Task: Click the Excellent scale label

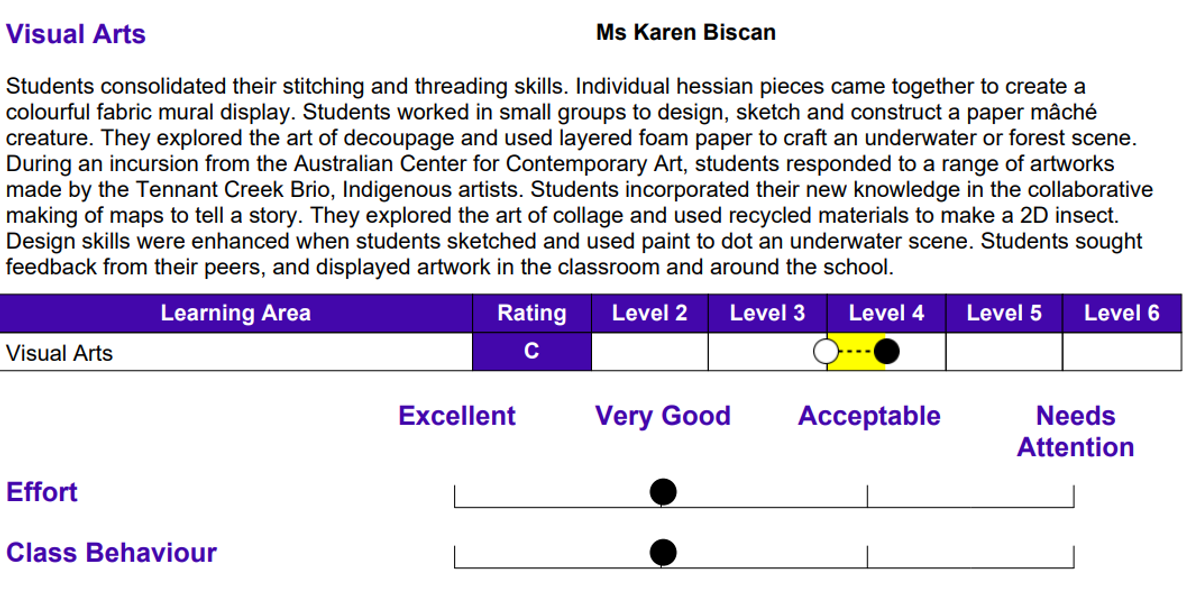Action: [457, 416]
